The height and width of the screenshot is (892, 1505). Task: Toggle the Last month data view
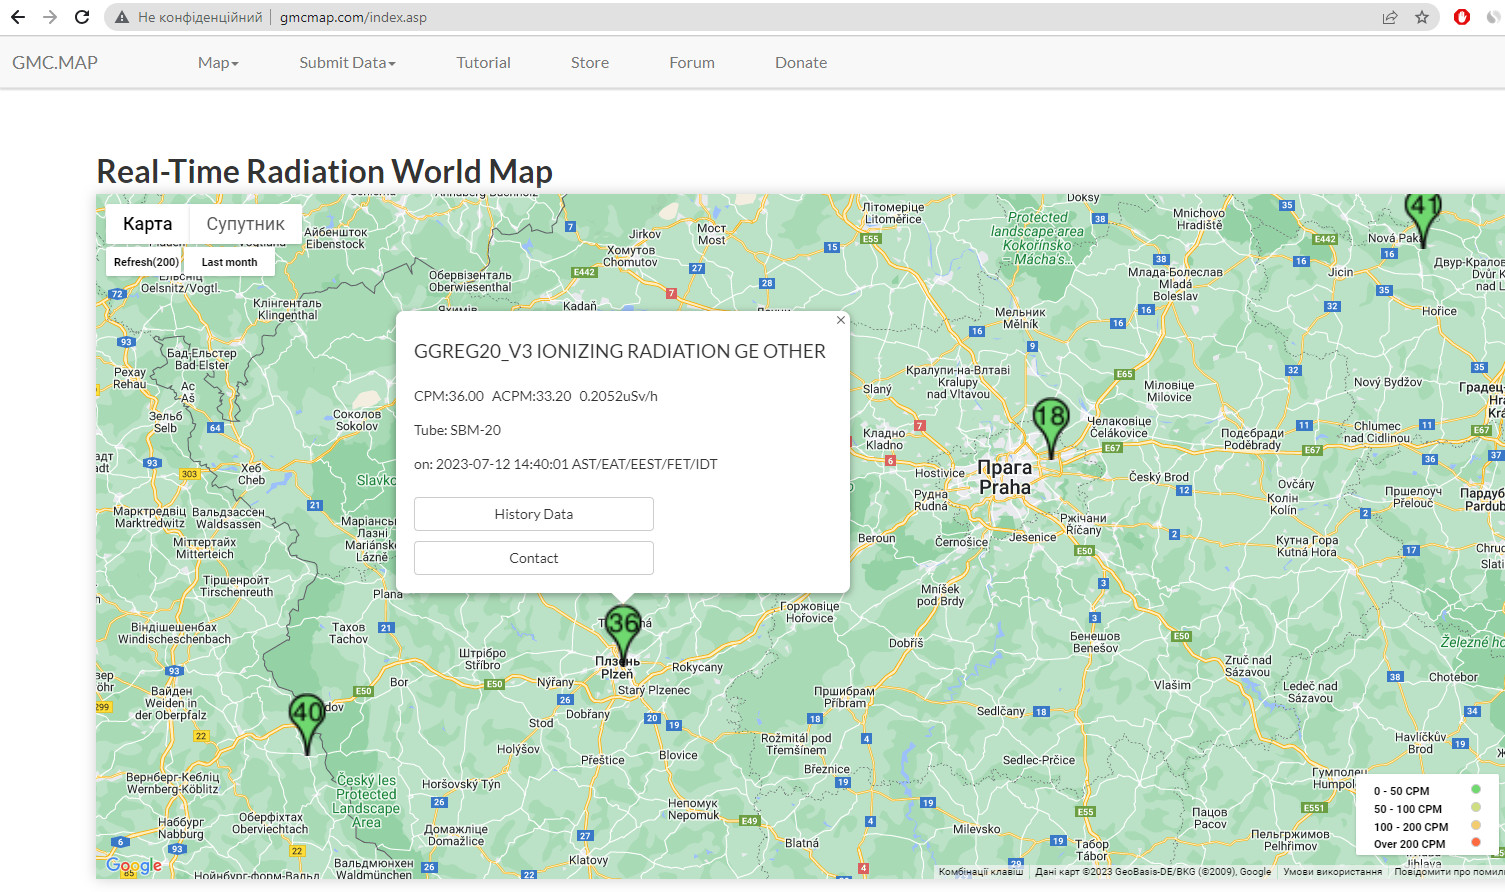(228, 261)
